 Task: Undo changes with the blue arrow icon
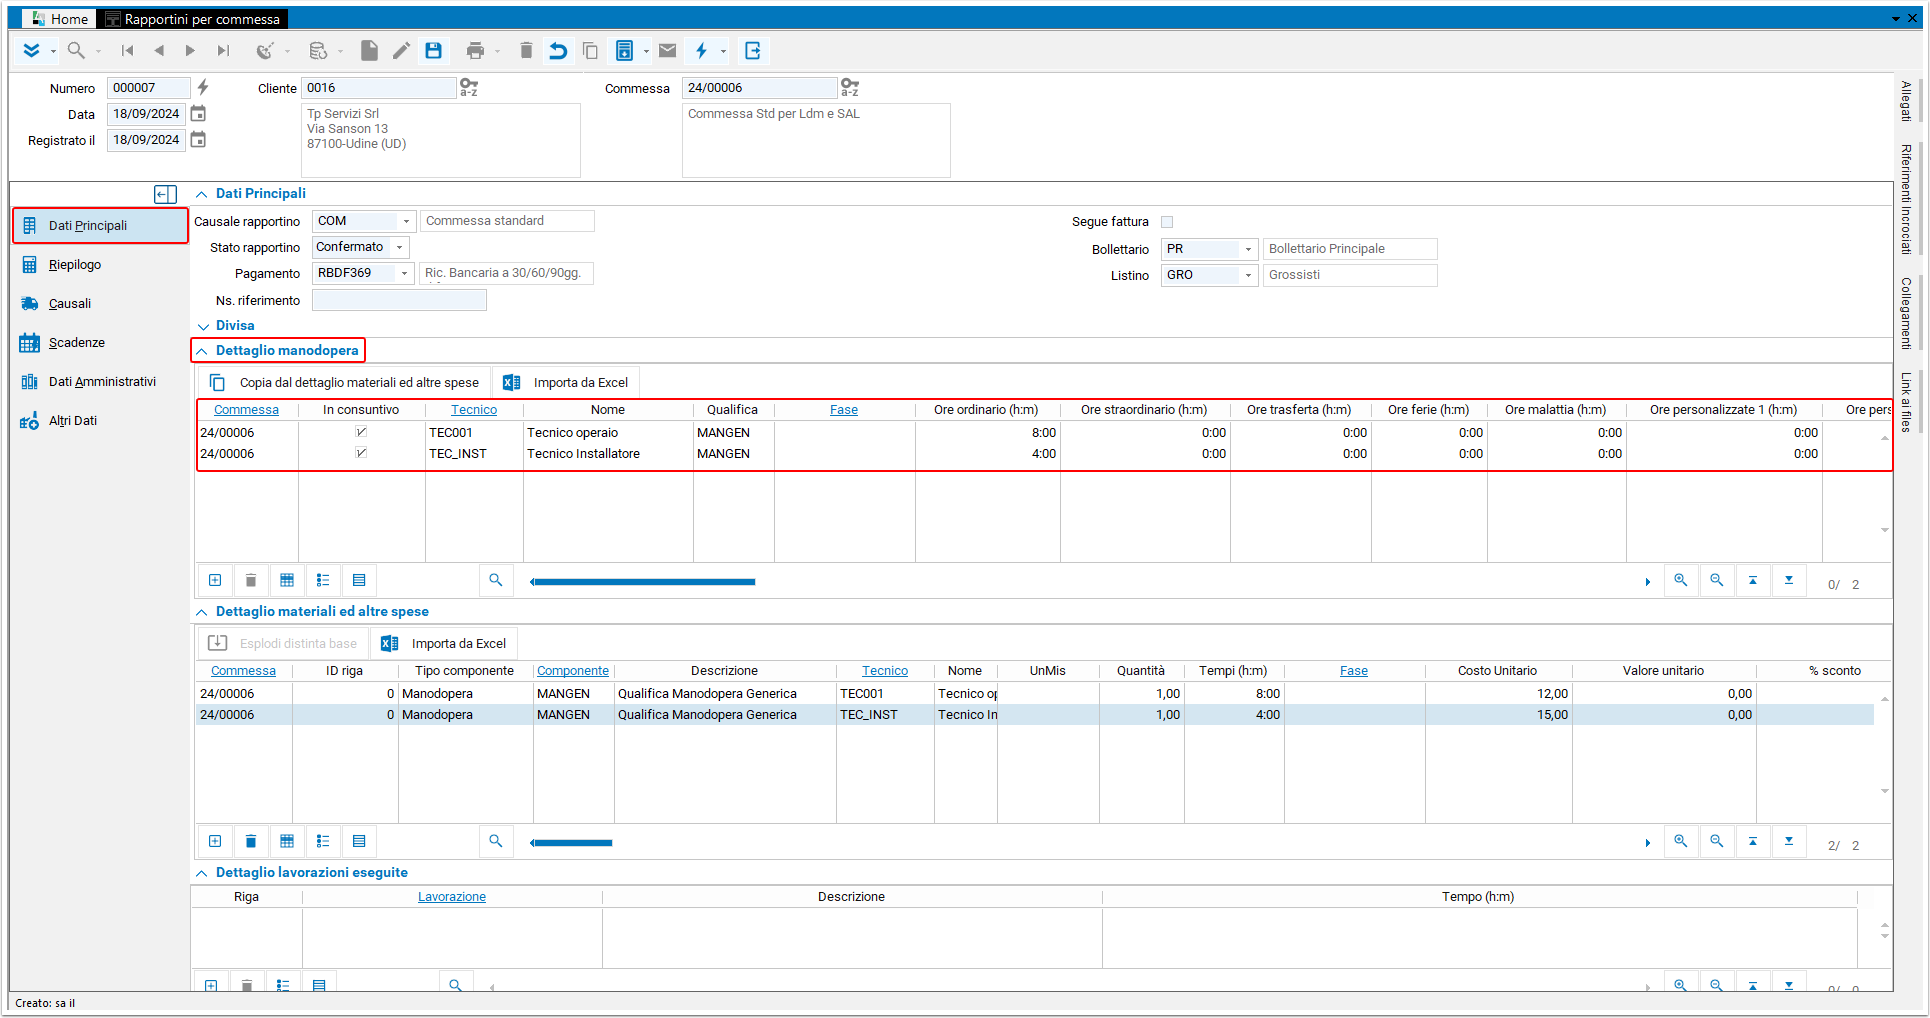pyautogui.click(x=558, y=50)
